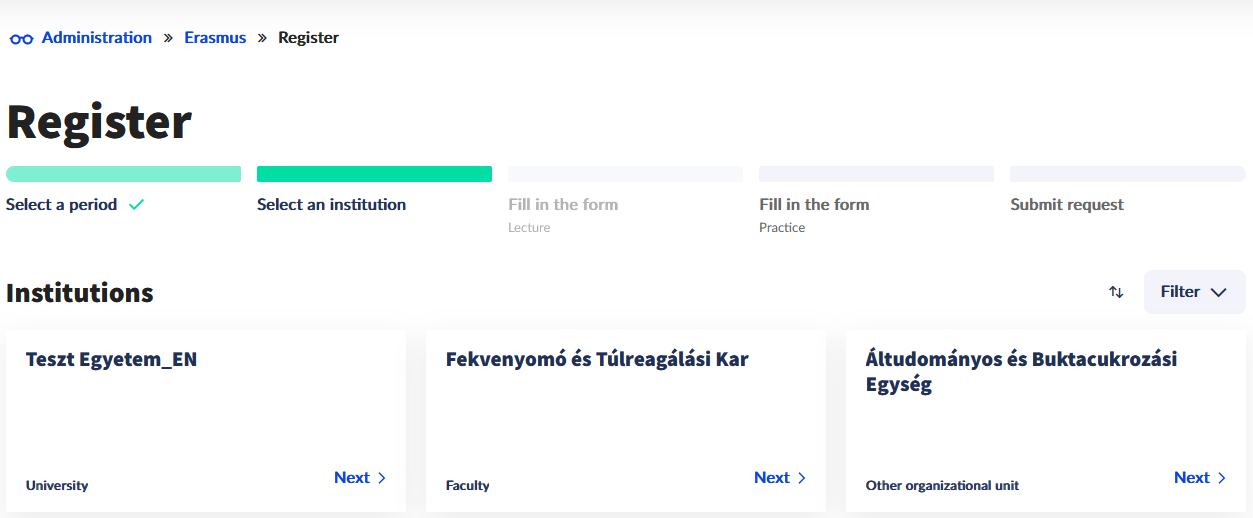Screen dimensions: 1253x518
Task: Click the glasses icon beside Administration
Action: (21, 39)
